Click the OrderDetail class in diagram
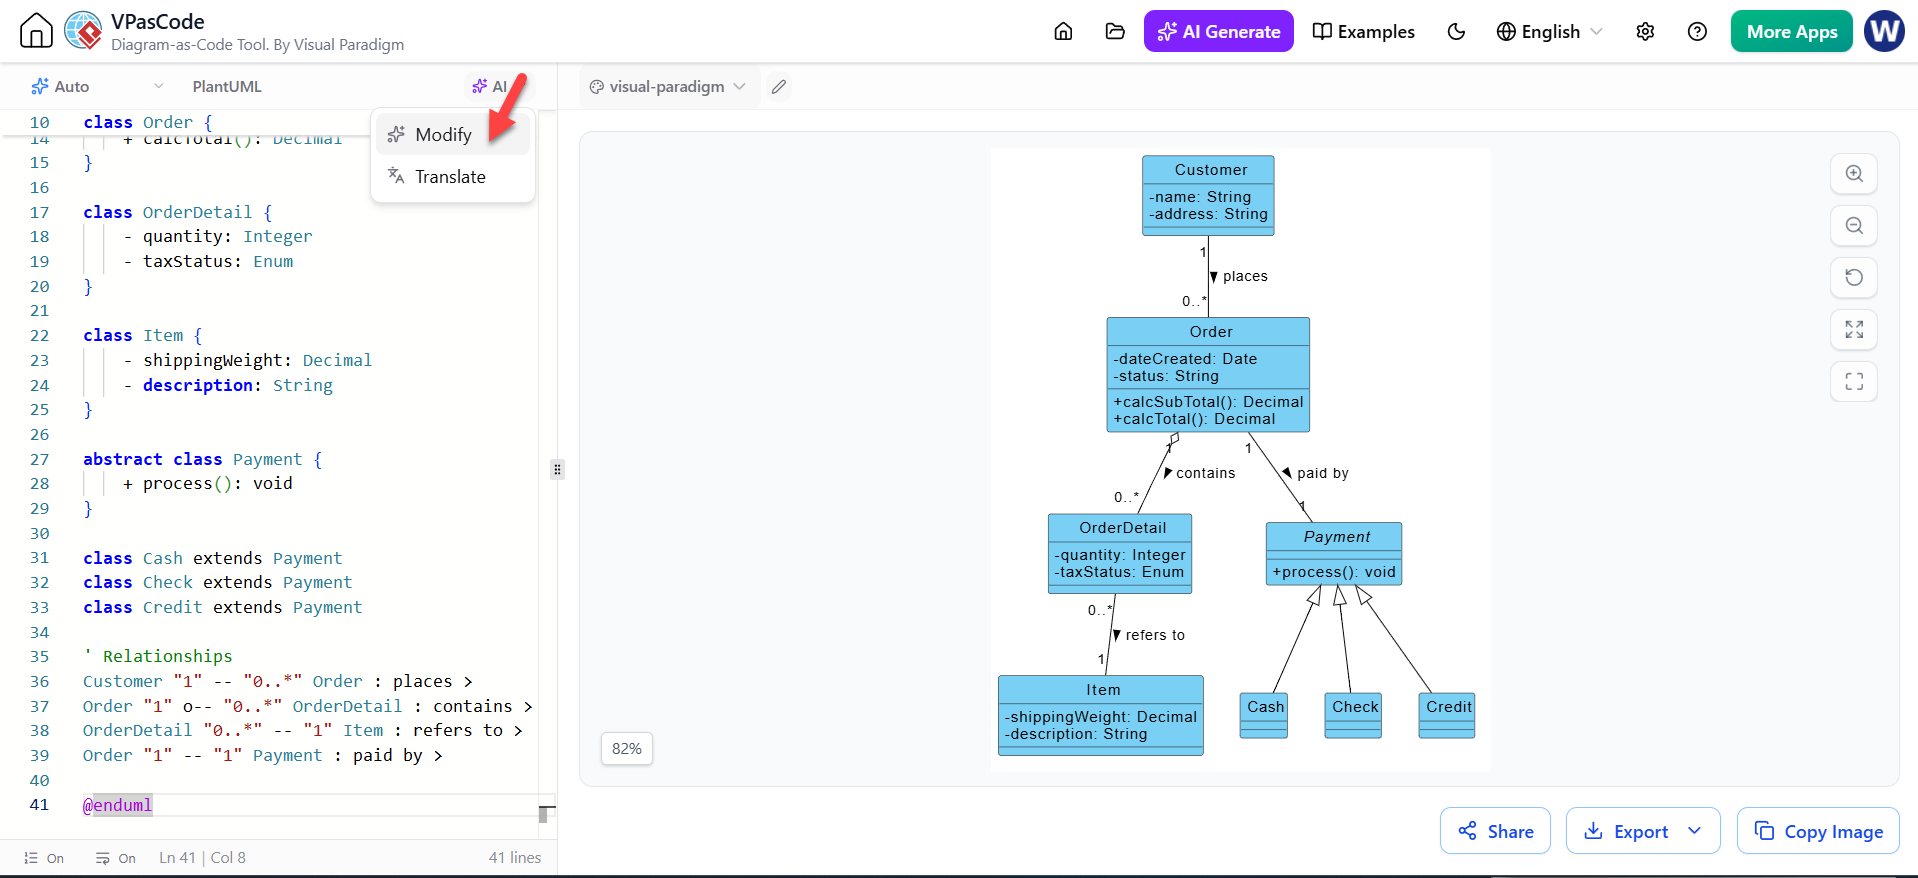Image resolution: width=1918 pixels, height=878 pixels. (1120, 554)
